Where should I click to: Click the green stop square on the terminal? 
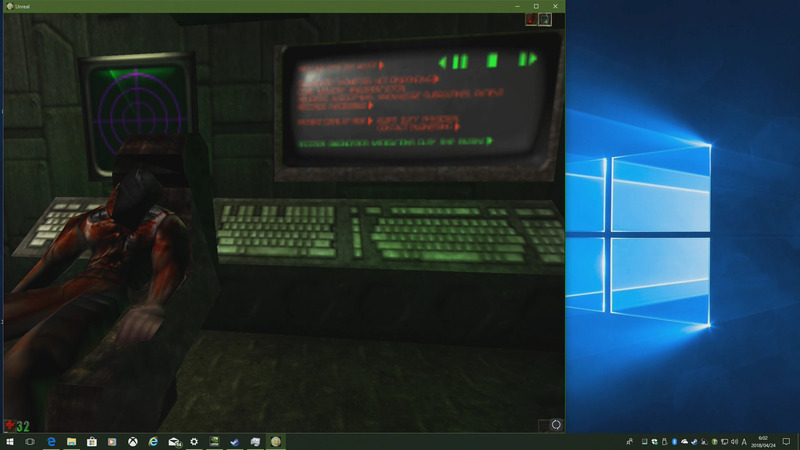(492, 60)
